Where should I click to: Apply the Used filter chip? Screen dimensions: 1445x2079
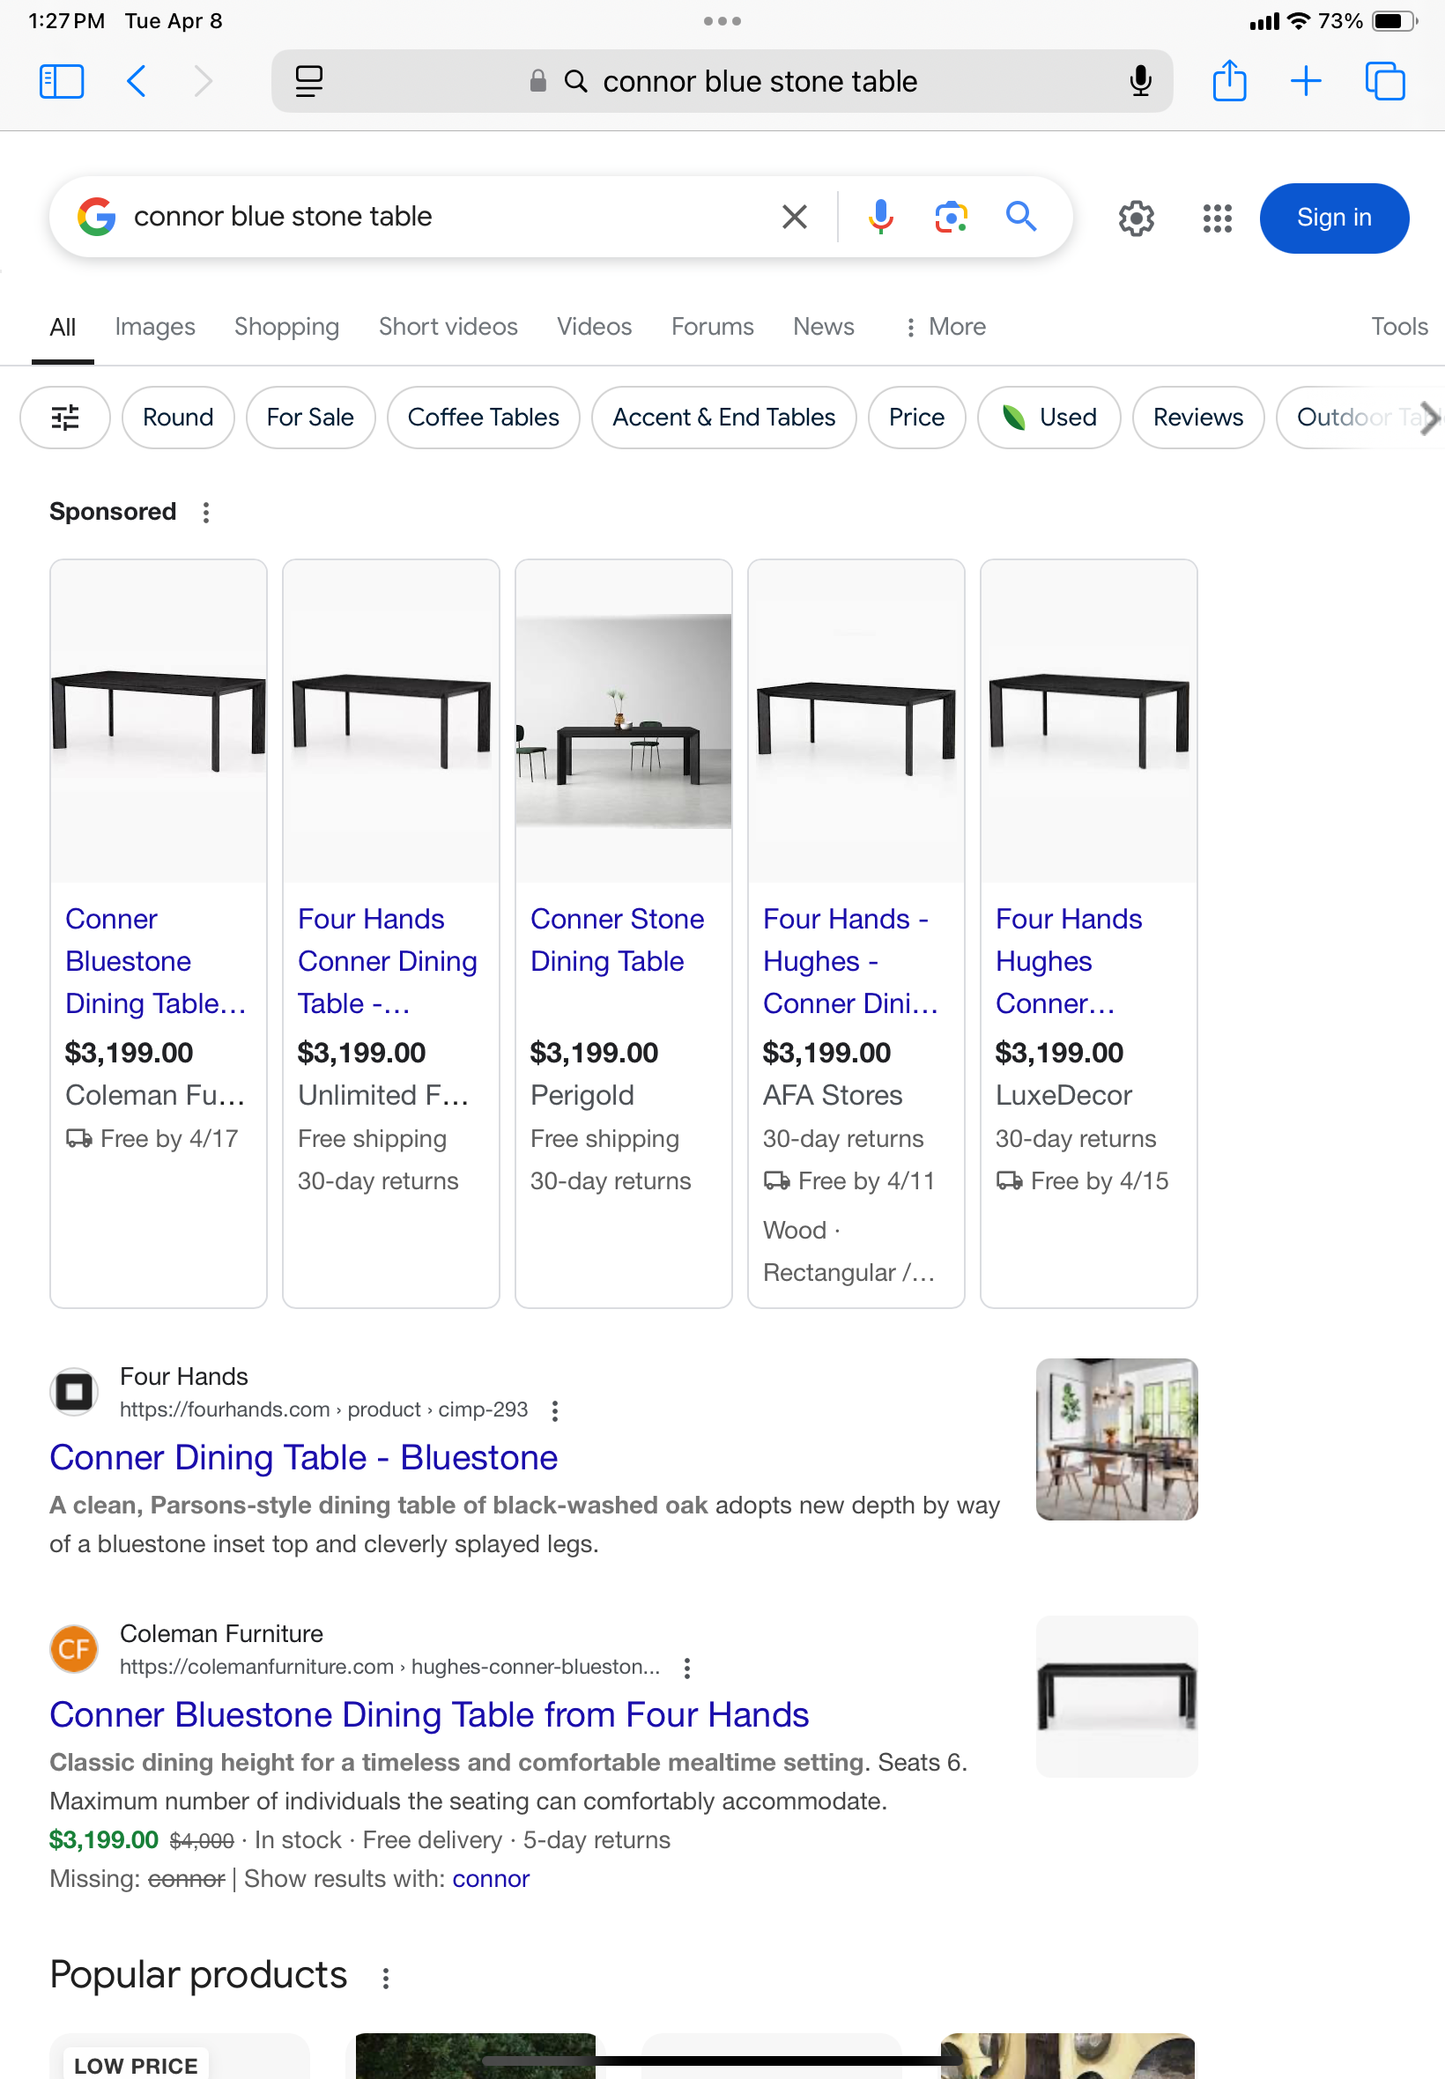pyautogui.click(x=1049, y=418)
